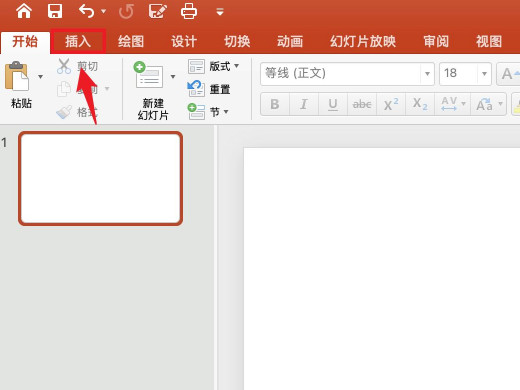Image resolution: width=520 pixels, height=390 pixels.
Task: Expand the font name dropdown arrow
Action: 427,74
